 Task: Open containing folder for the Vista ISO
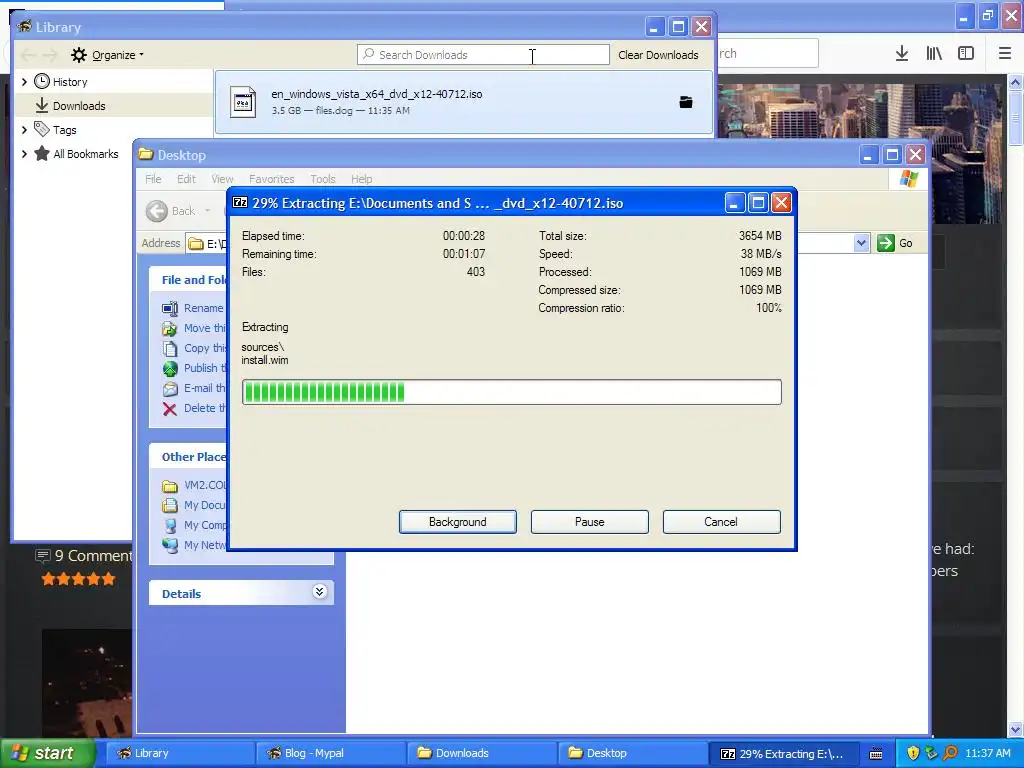coord(686,102)
